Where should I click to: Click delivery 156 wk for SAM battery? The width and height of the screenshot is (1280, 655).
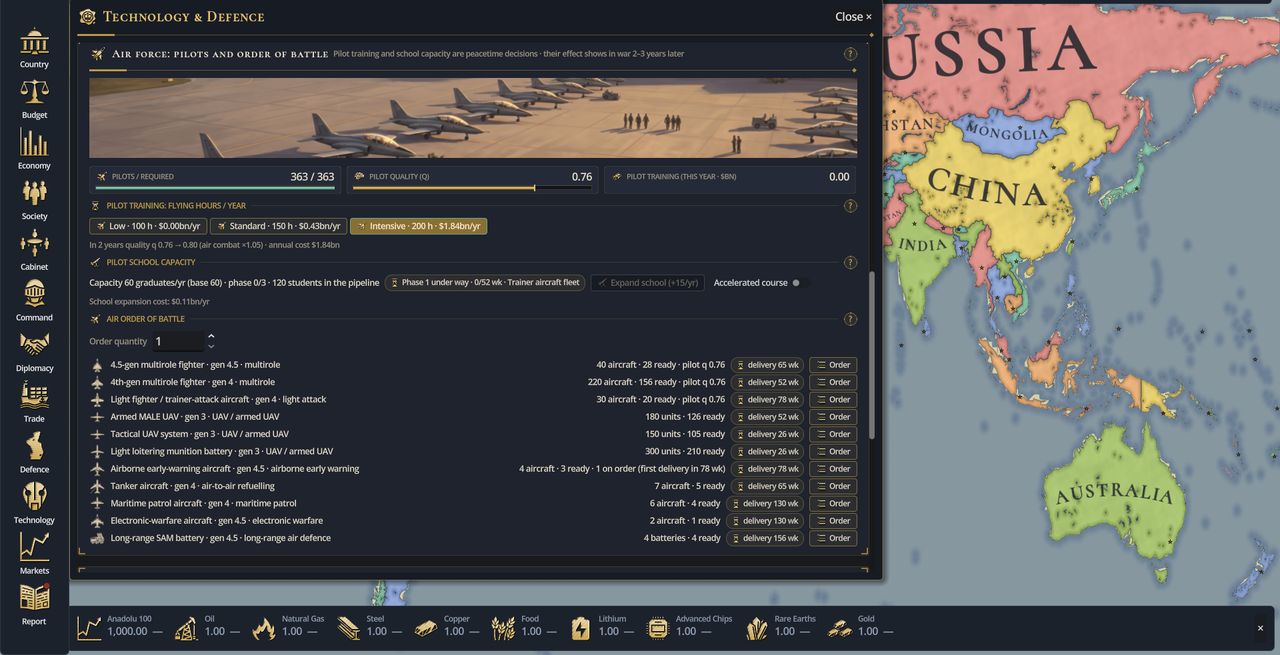[766, 538]
